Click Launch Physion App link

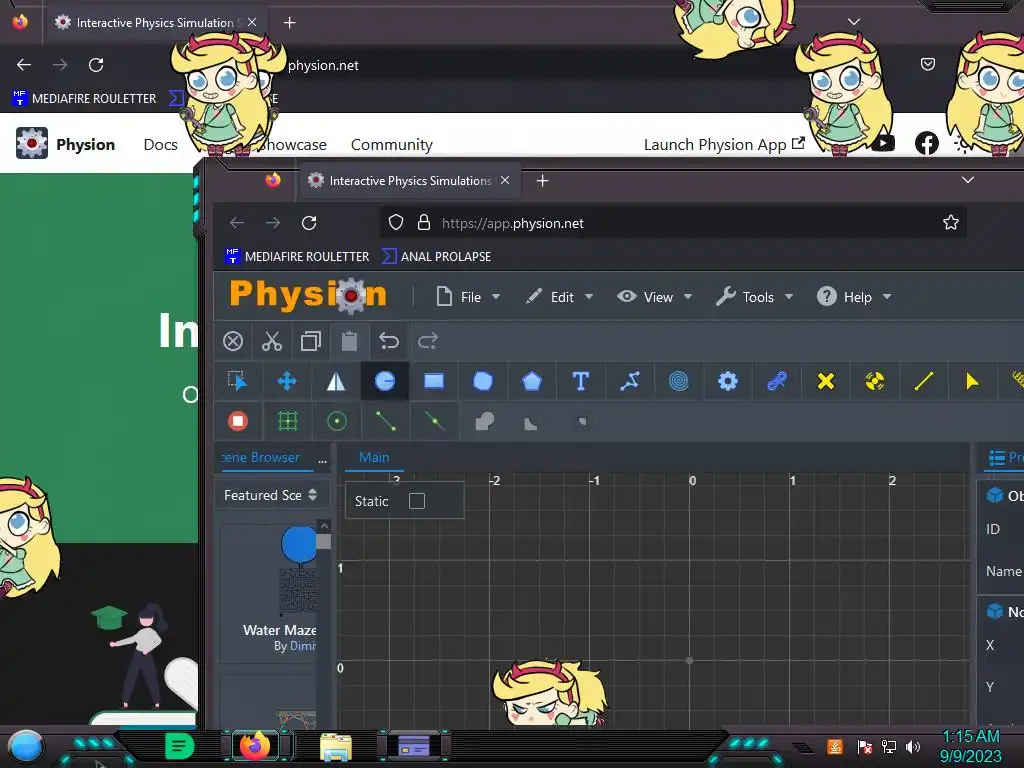click(724, 144)
